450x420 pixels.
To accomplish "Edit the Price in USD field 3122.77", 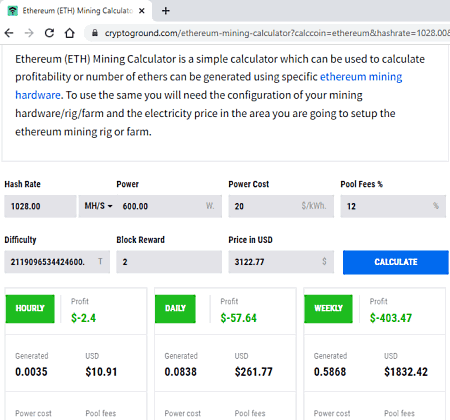I will (281, 262).
